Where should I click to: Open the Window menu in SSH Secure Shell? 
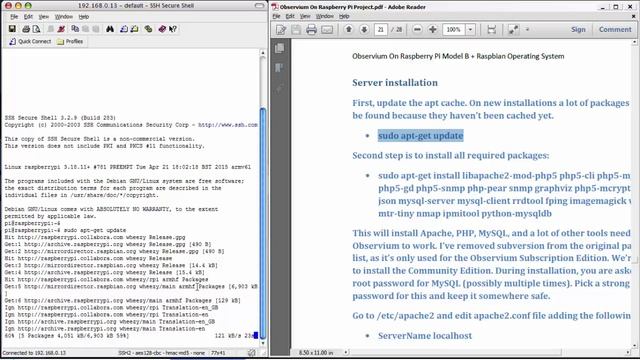coord(64,17)
